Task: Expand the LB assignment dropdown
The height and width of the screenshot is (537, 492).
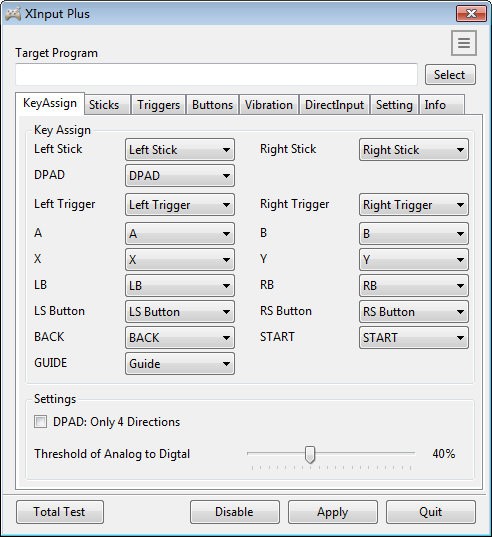Action: (180, 286)
